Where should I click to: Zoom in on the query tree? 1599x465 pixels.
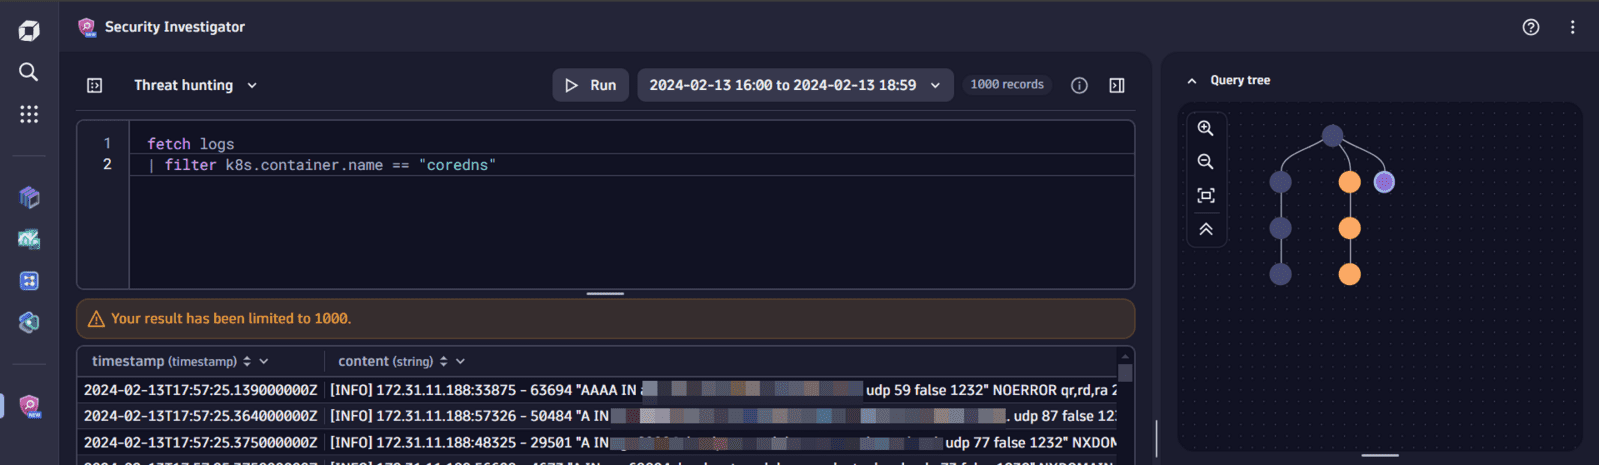1205,128
